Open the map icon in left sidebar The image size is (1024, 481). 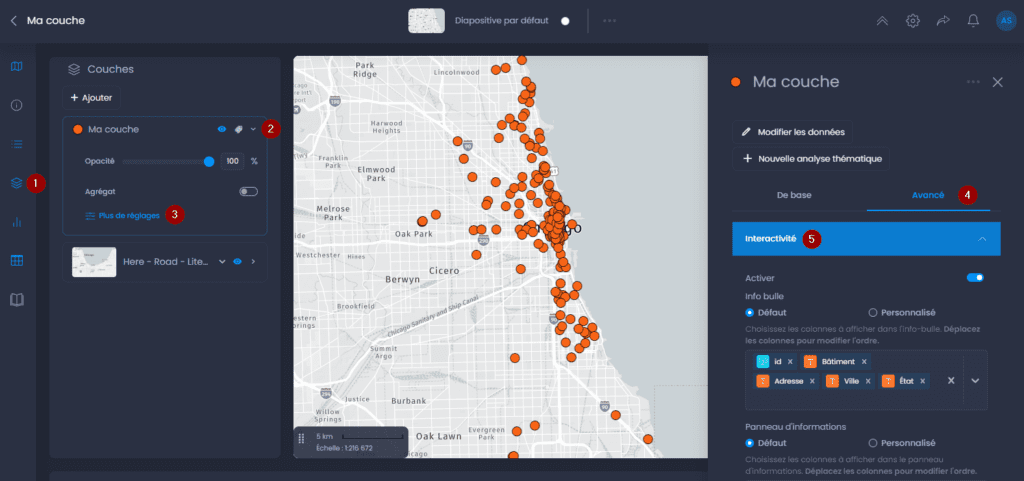tap(17, 66)
